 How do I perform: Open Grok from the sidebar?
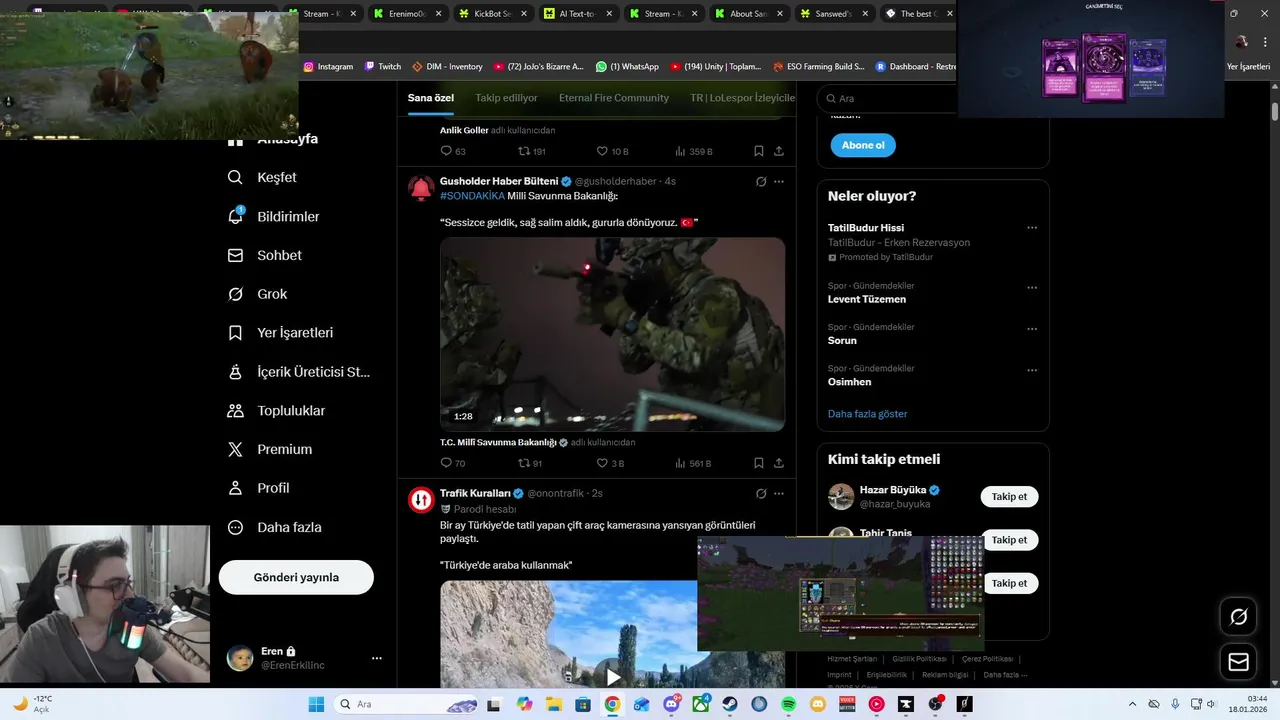(x=257, y=294)
